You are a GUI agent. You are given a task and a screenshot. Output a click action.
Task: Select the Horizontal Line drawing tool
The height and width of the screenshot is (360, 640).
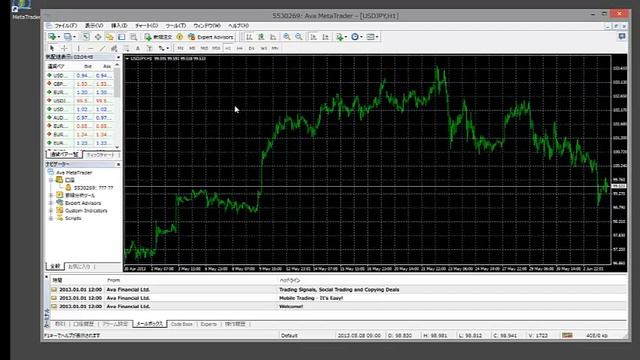point(91,48)
